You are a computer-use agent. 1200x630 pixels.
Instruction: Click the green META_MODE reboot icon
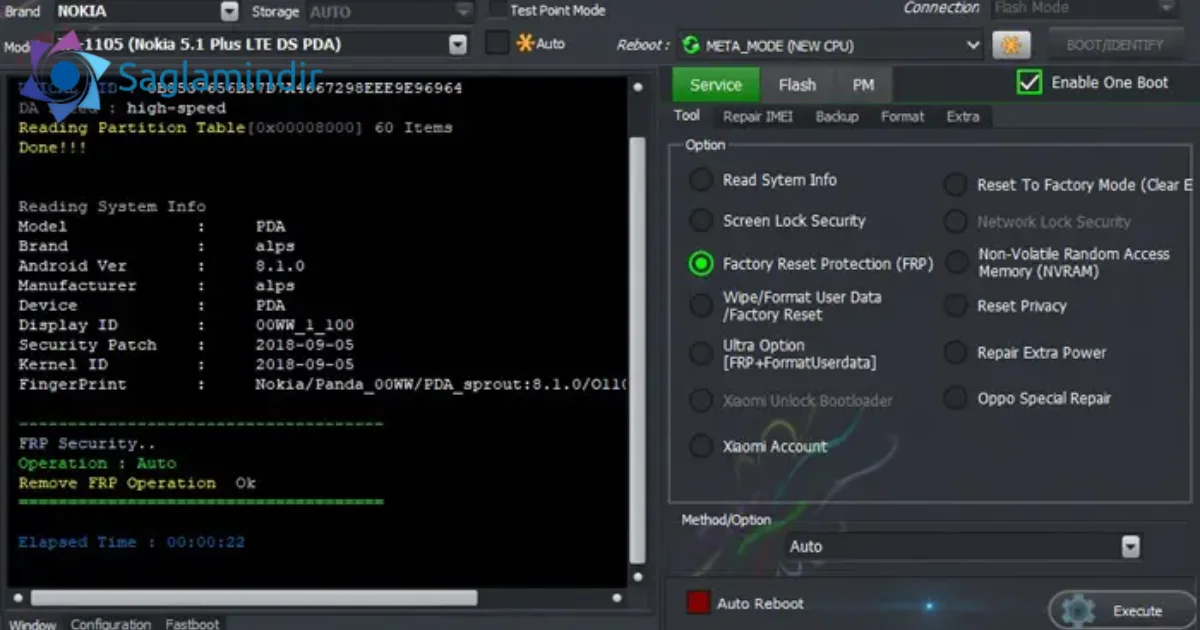coord(690,45)
